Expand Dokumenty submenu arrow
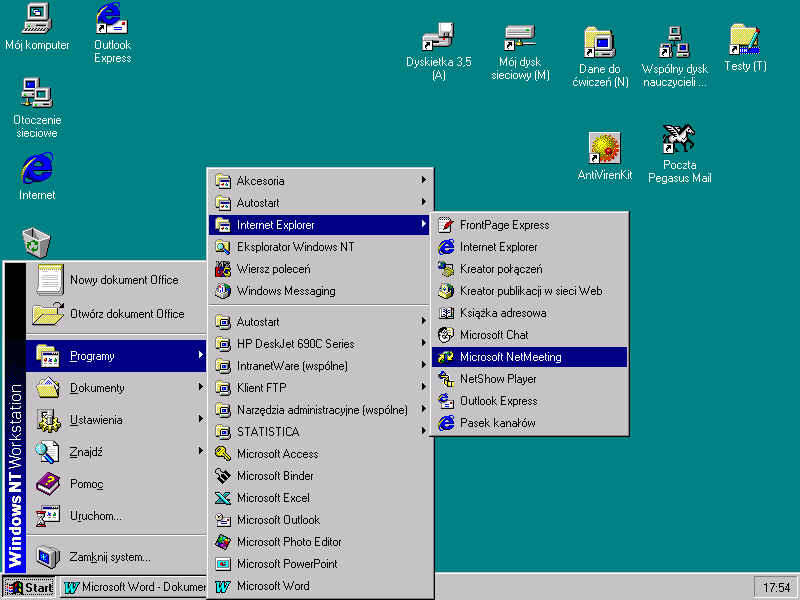Image resolution: width=800 pixels, height=600 pixels. point(201,387)
